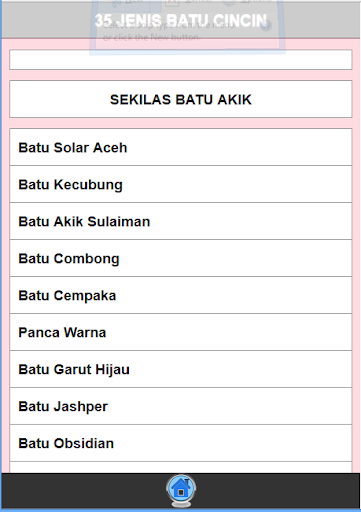
Task: Open Panca Warna stone page
Action: point(181,332)
